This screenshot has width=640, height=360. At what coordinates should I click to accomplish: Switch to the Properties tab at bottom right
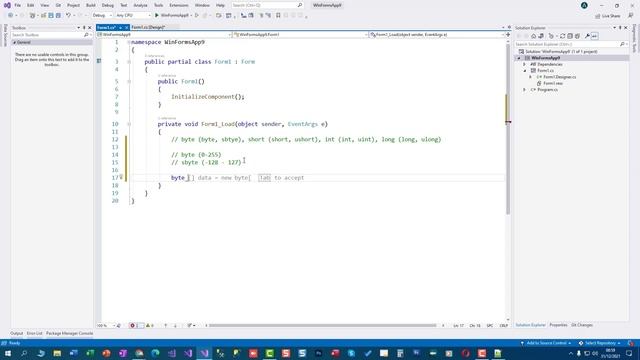pos(558,325)
